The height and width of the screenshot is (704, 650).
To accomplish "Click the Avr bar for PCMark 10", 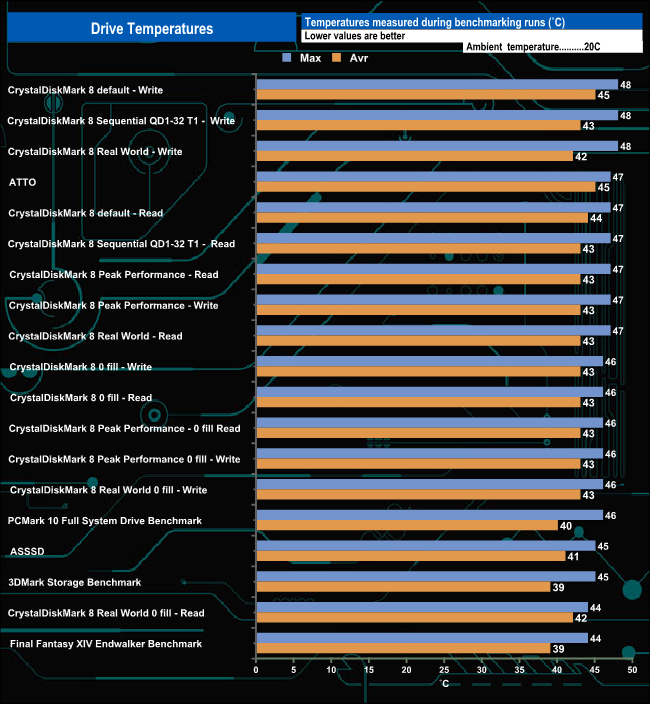I will point(407,526).
